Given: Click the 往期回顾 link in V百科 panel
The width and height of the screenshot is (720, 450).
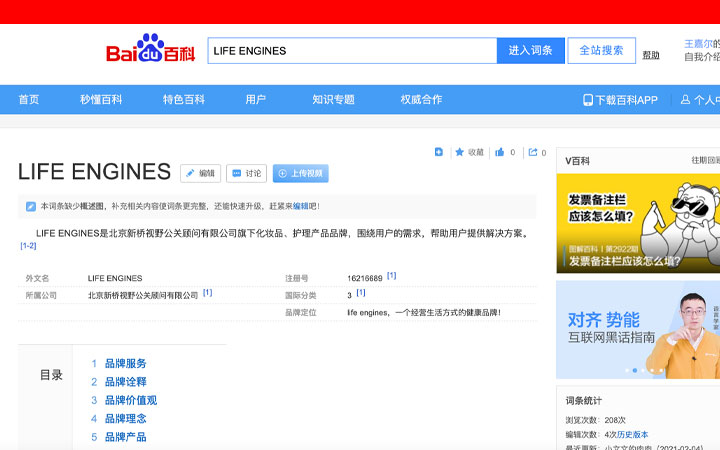Looking at the screenshot, I should (x=706, y=160).
